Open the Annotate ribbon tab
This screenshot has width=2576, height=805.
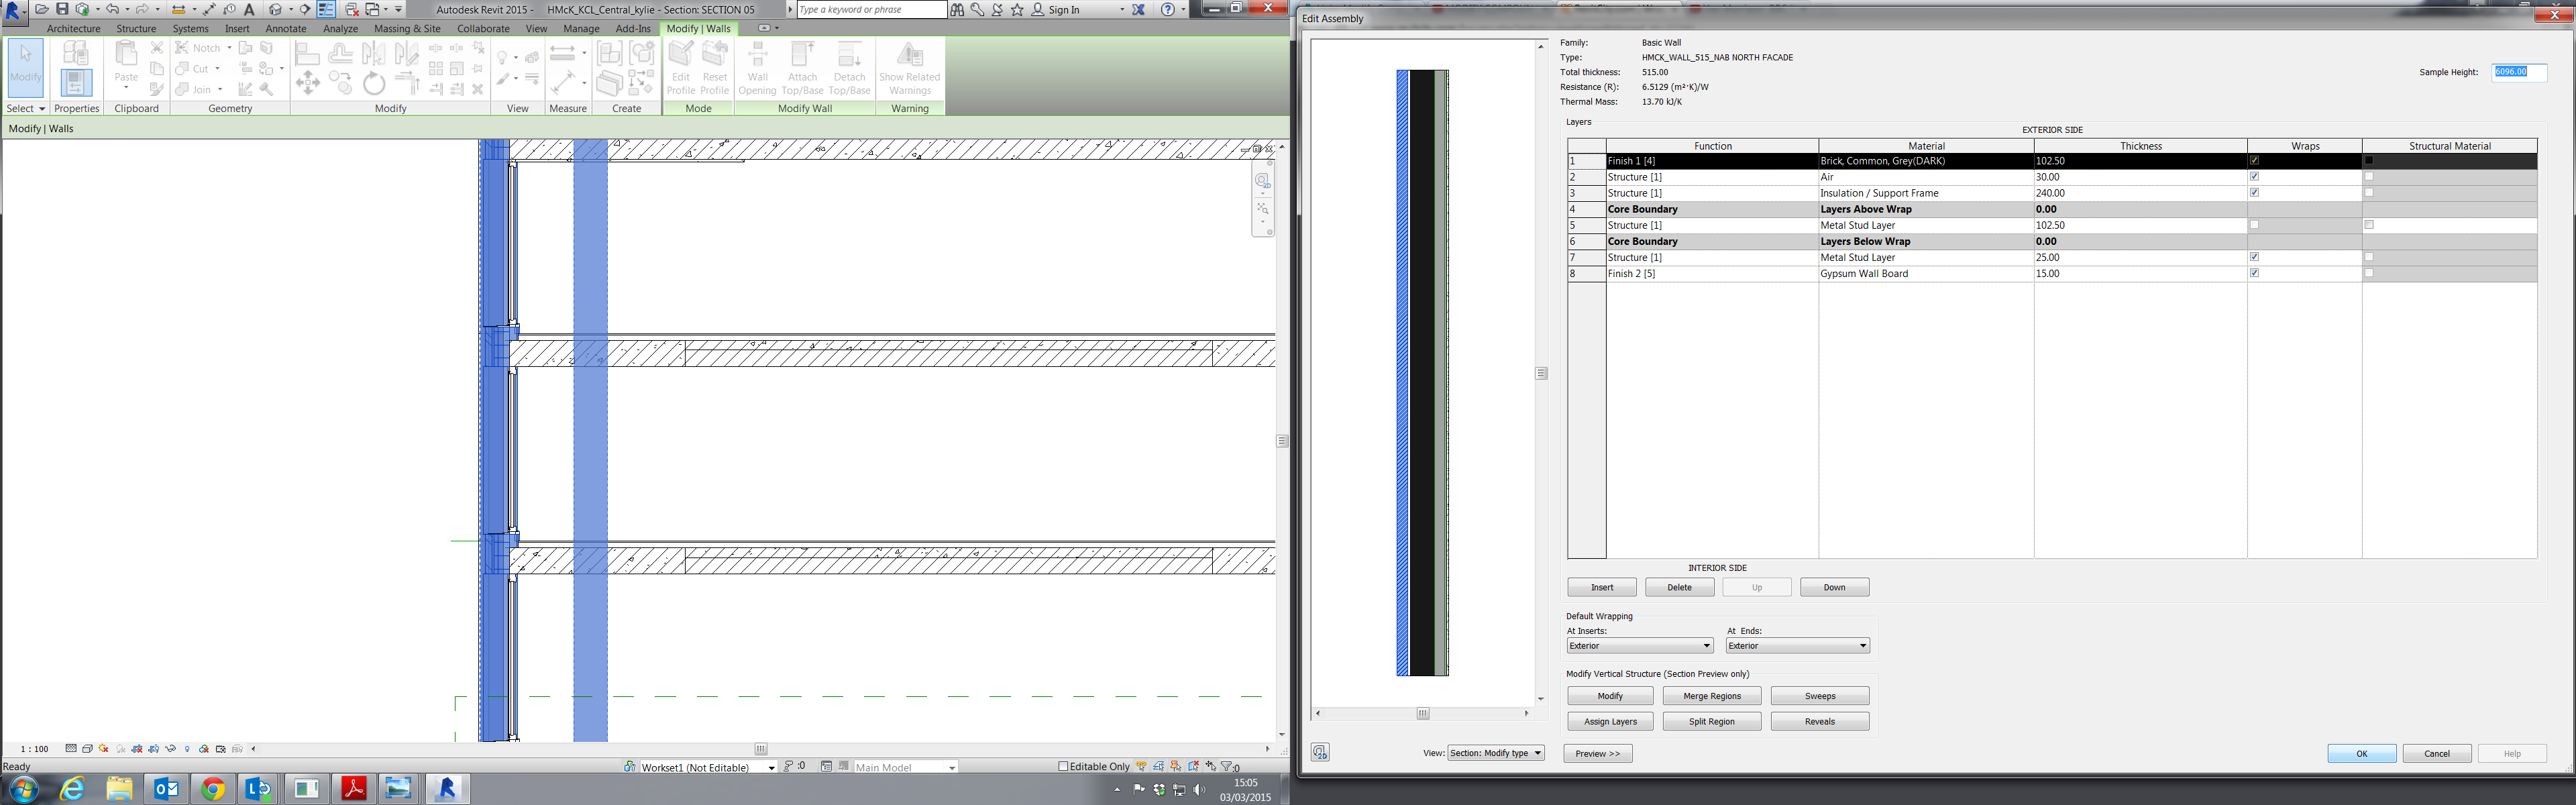pyautogui.click(x=285, y=29)
